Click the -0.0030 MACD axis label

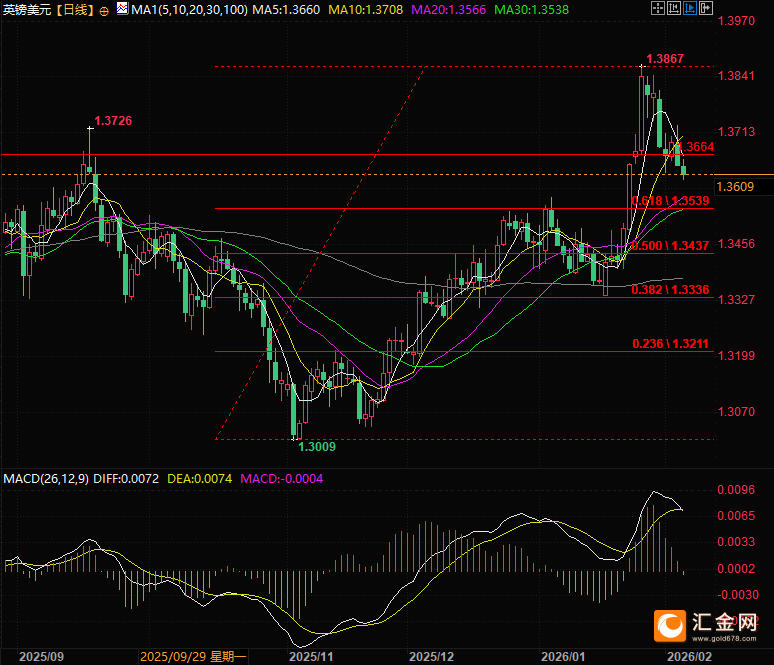click(x=737, y=595)
